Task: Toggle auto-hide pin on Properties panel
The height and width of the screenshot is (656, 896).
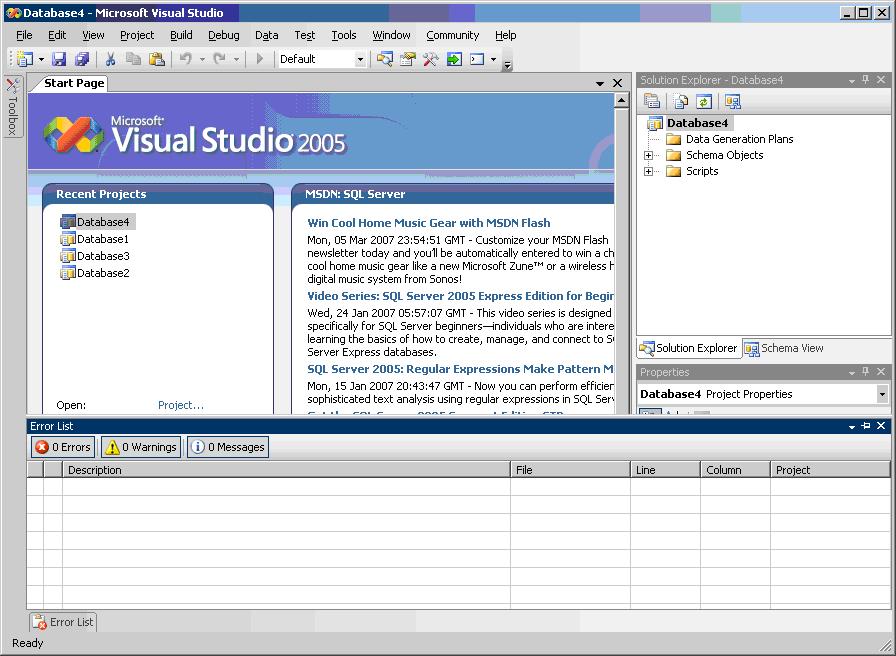Action: [x=866, y=371]
